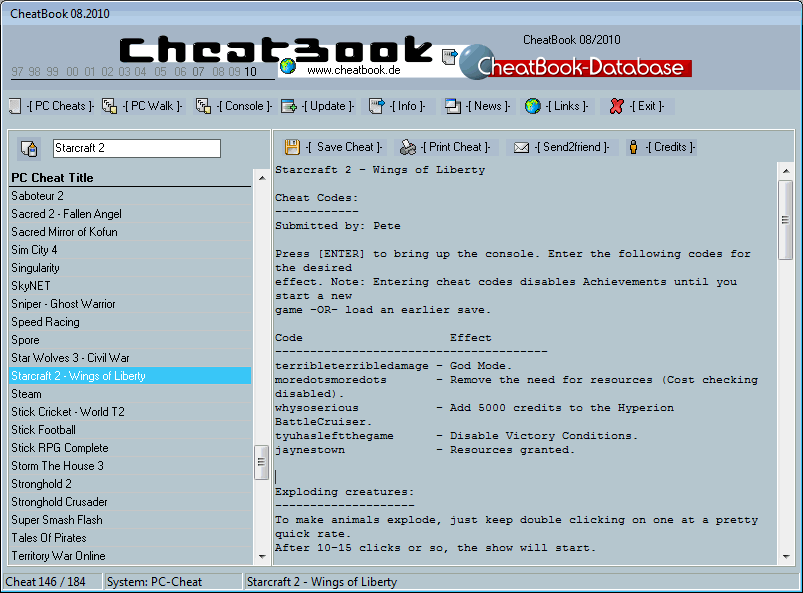Select Stick RPG Complete entry

(131, 448)
